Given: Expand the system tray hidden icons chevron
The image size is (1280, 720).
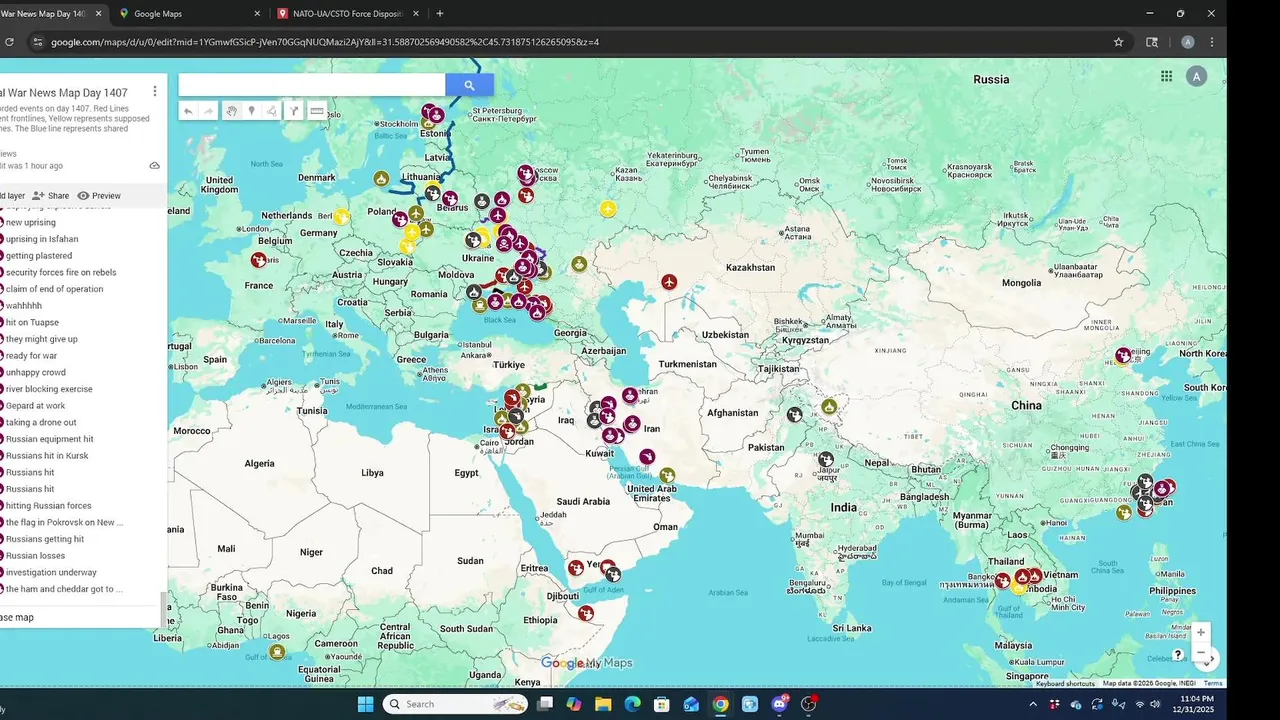Looking at the screenshot, I should (1033, 704).
